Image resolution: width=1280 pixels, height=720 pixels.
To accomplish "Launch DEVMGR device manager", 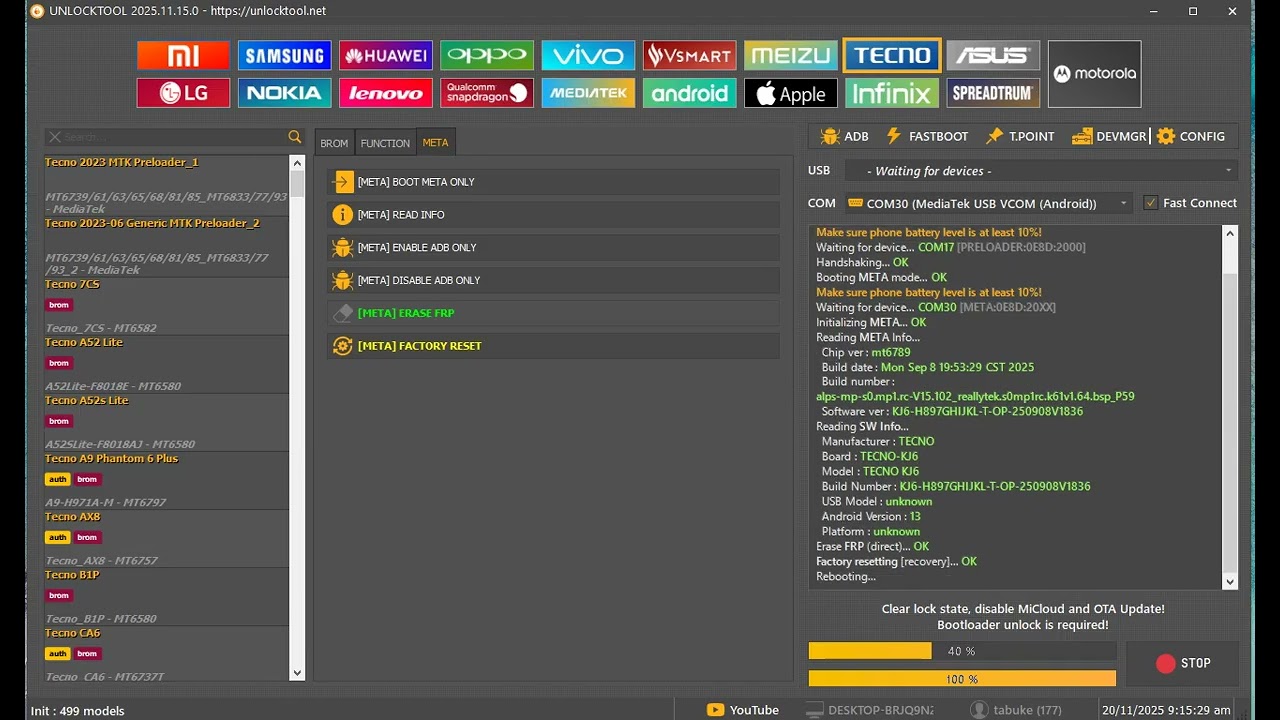I will point(1109,137).
